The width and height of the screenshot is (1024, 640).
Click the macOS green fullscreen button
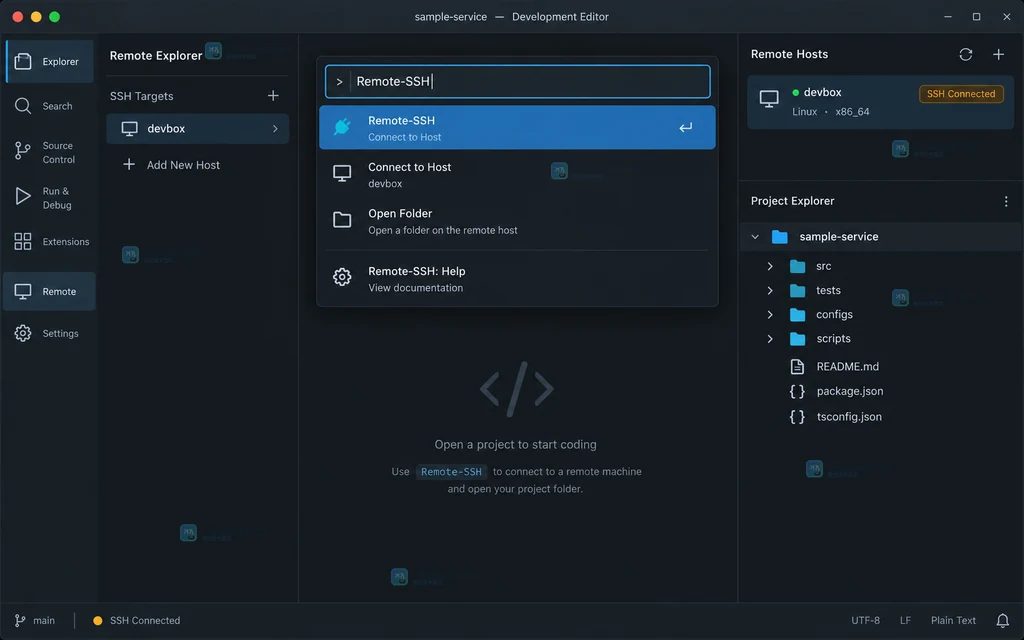click(55, 17)
